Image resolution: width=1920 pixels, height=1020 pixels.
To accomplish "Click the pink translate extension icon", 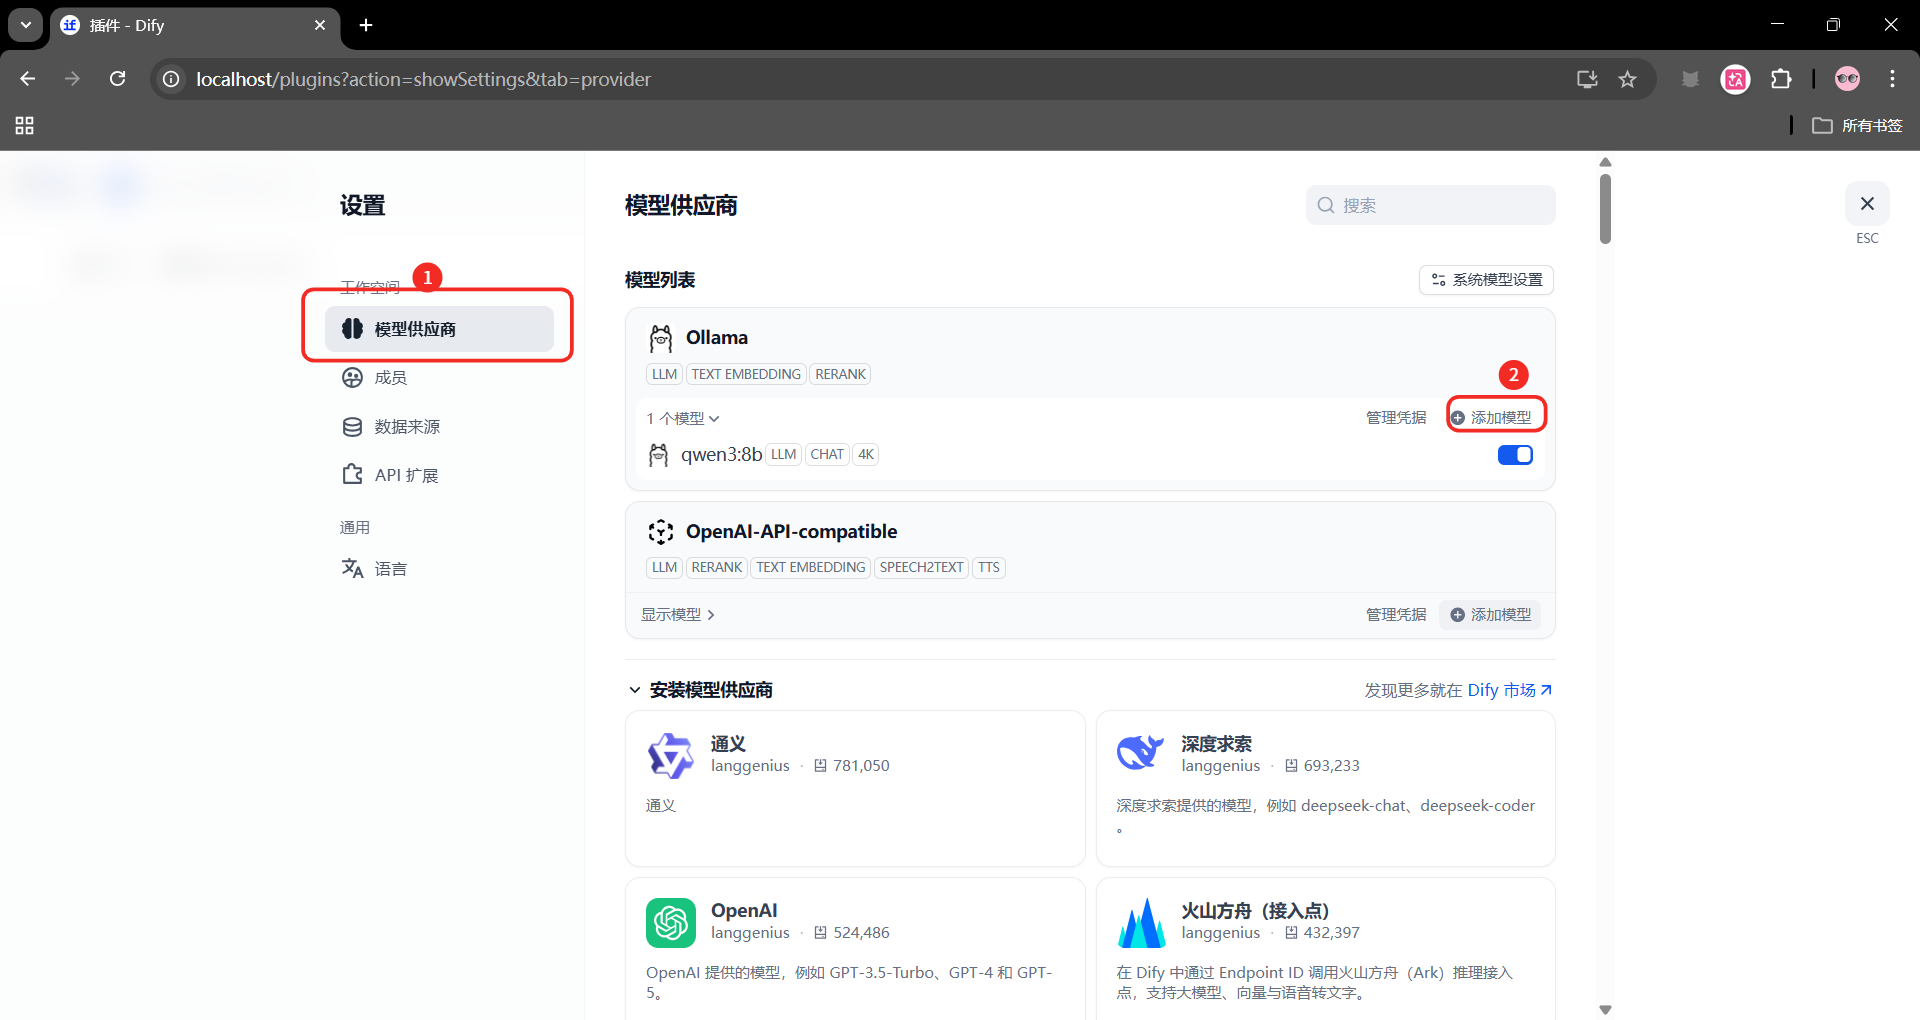I will point(1735,79).
